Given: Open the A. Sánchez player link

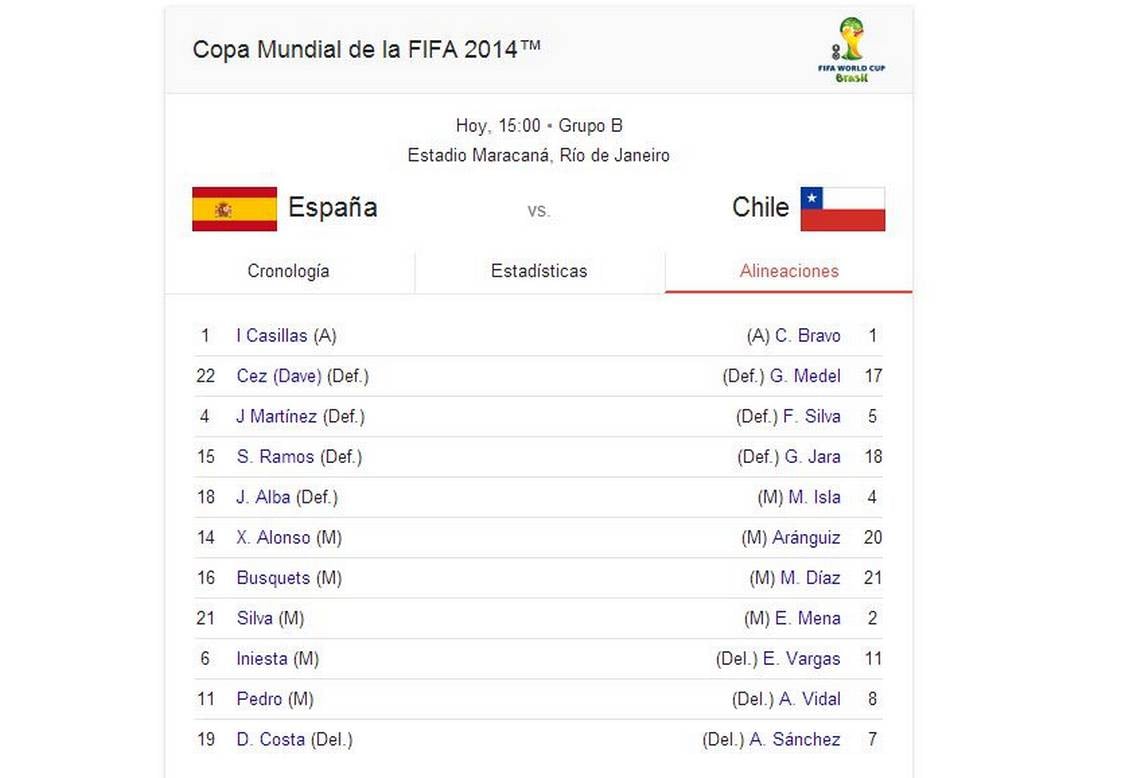Looking at the screenshot, I should 795,739.
